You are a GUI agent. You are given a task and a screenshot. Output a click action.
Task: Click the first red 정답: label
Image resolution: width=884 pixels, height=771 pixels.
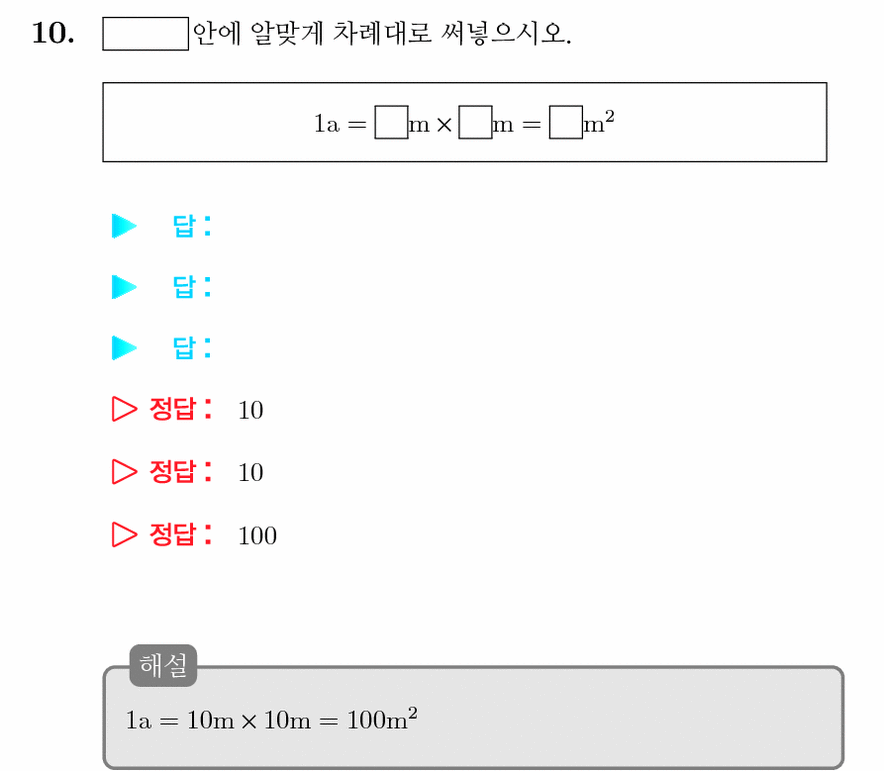point(181,409)
